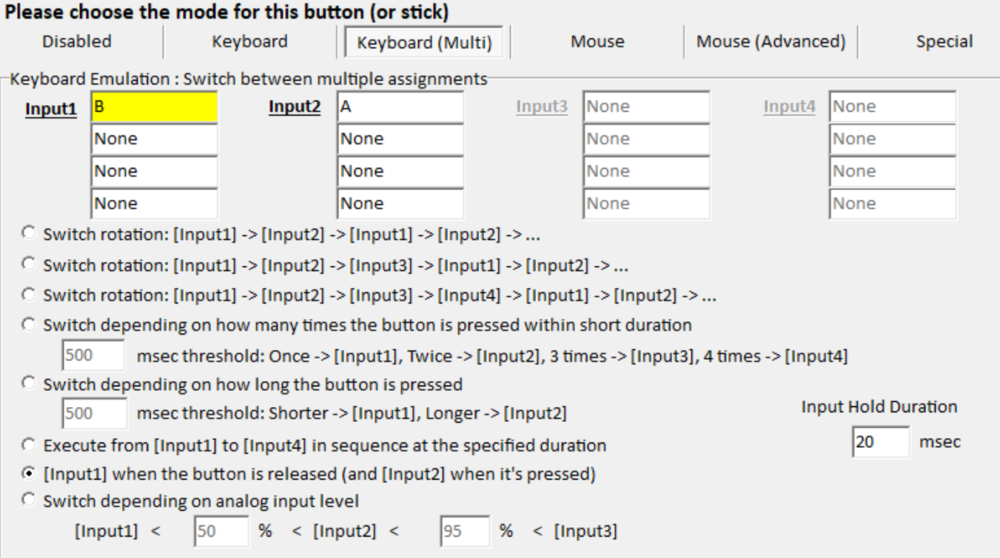Click the Input1 label heading

pyautogui.click(x=51, y=109)
